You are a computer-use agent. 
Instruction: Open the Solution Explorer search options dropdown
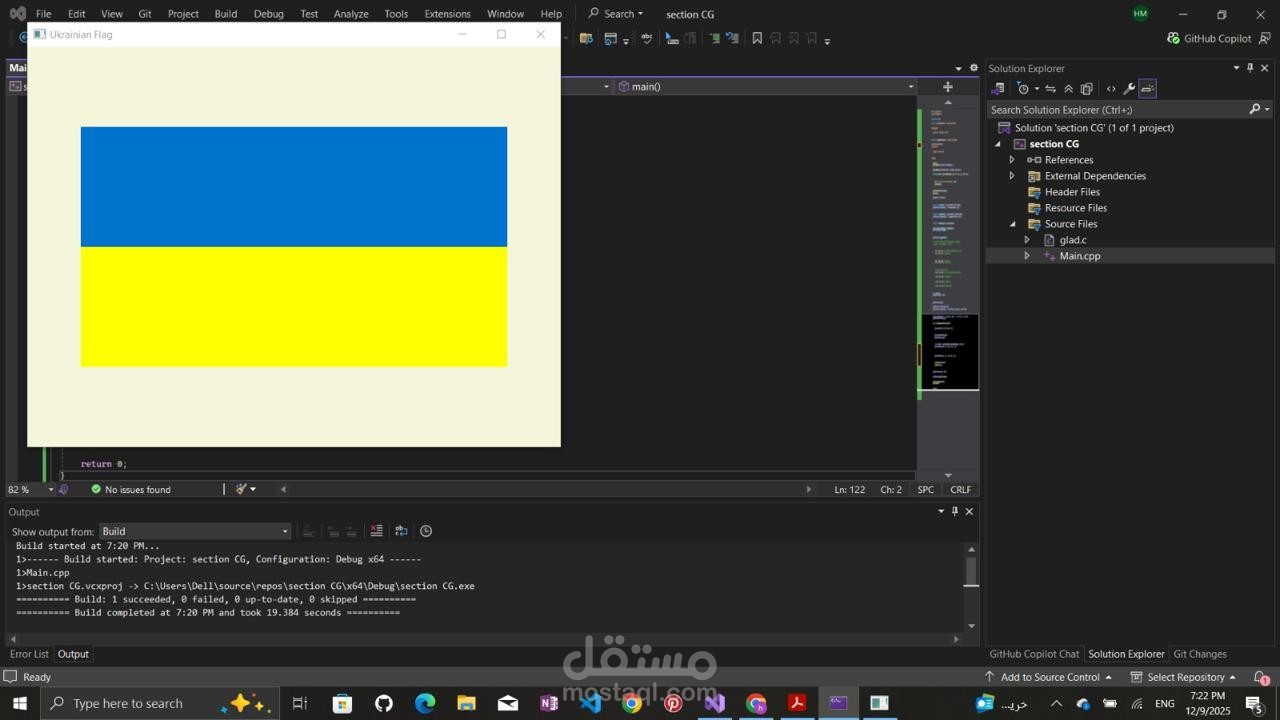pos(1267,109)
